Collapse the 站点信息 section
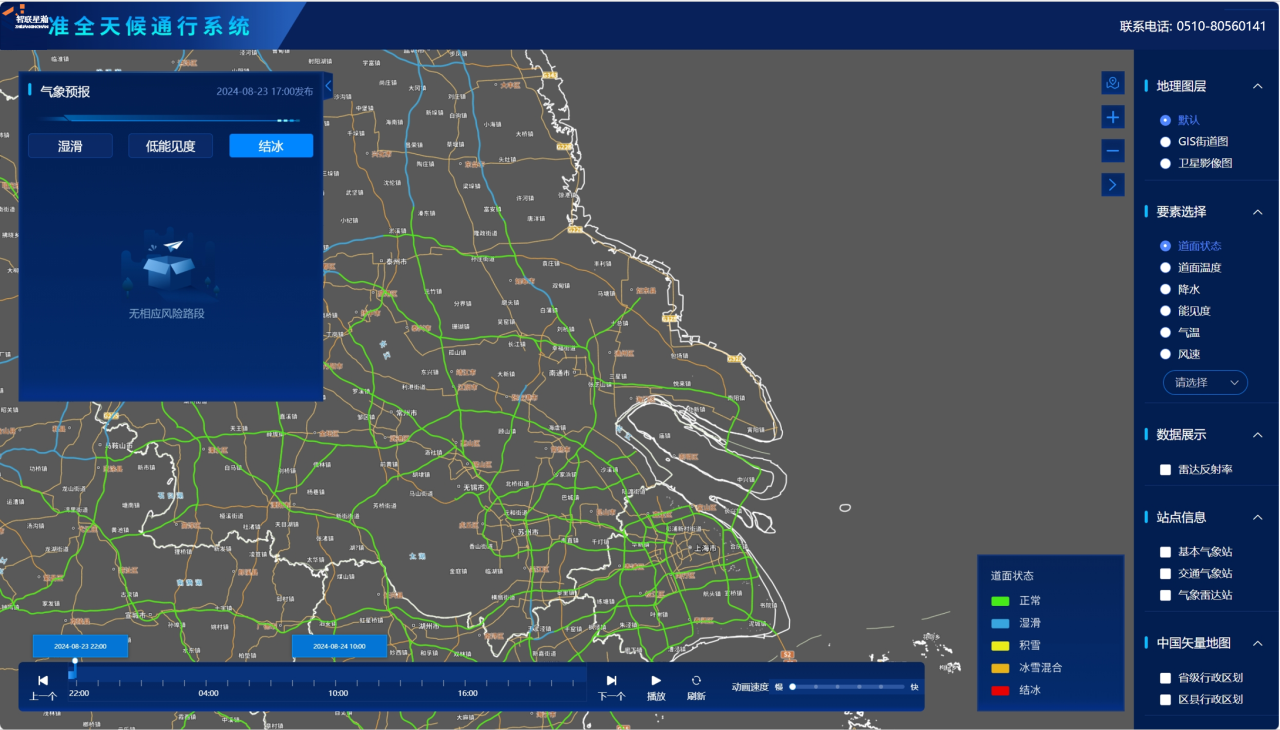The image size is (1280, 730). [x=1258, y=517]
